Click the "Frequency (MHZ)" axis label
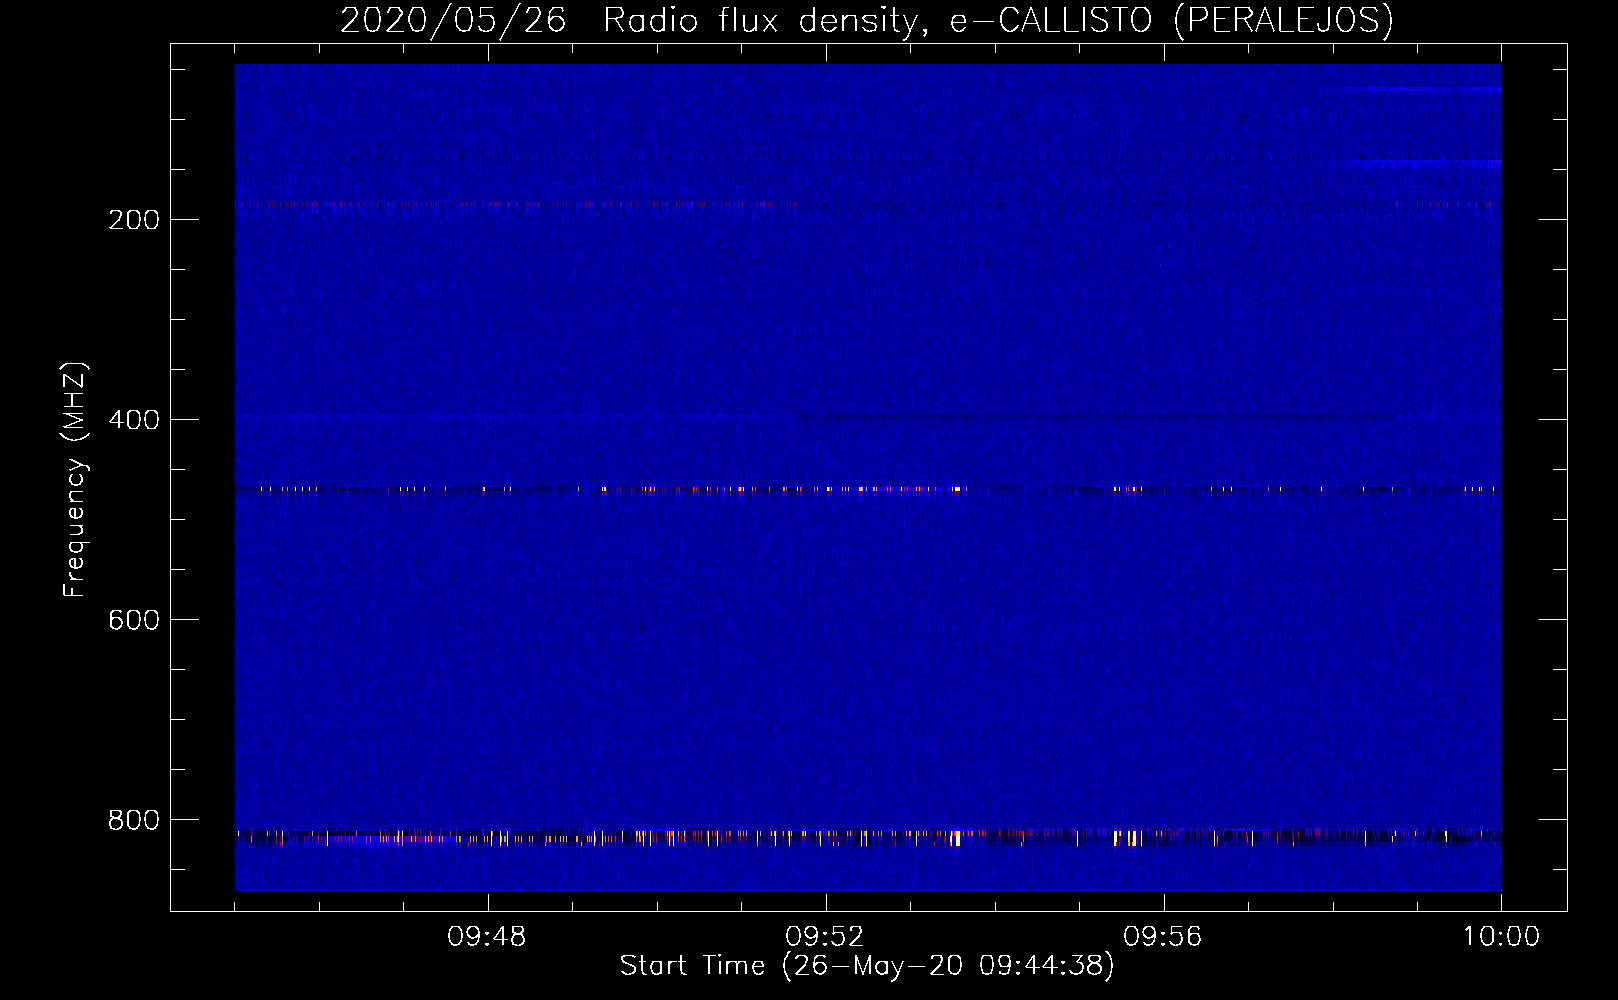The width and height of the screenshot is (1618, 1000). [x=75, y=480]
